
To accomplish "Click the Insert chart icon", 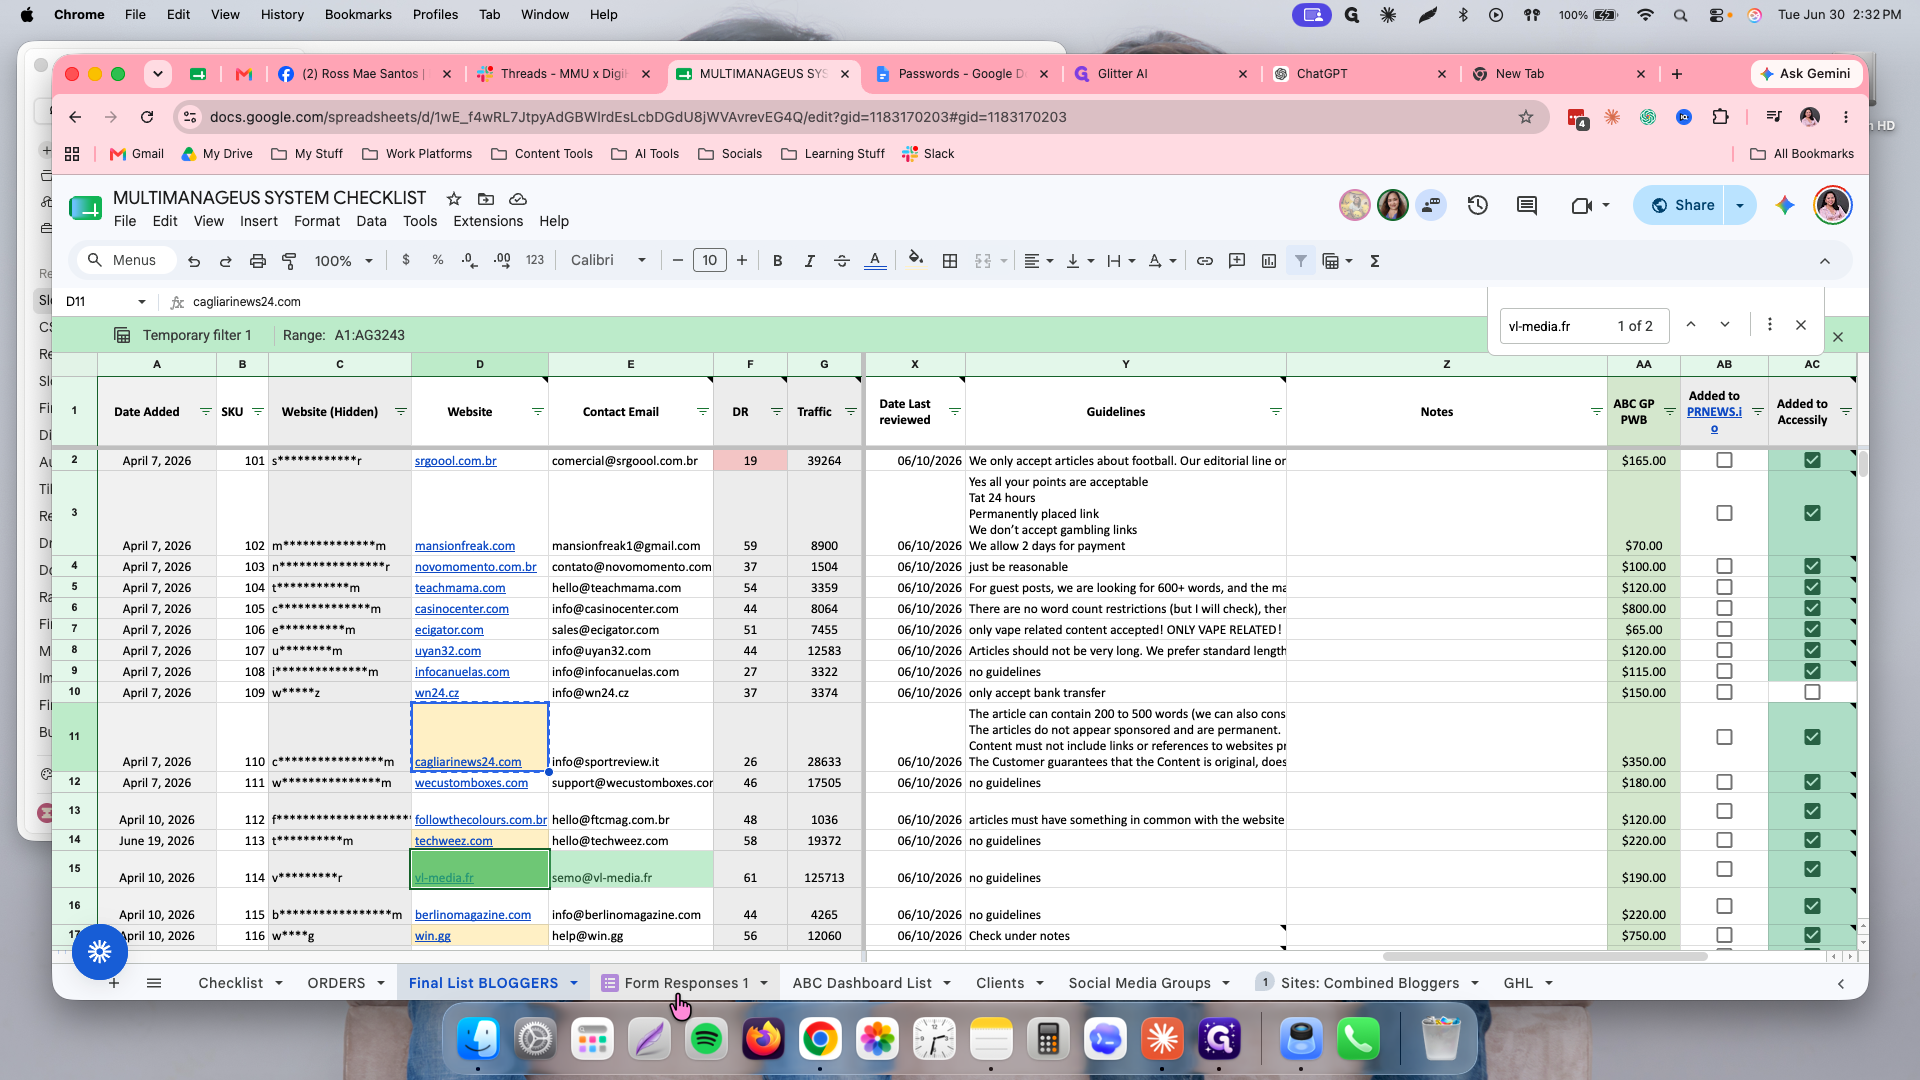I will pyautogui.click(x=1269, y=261).
